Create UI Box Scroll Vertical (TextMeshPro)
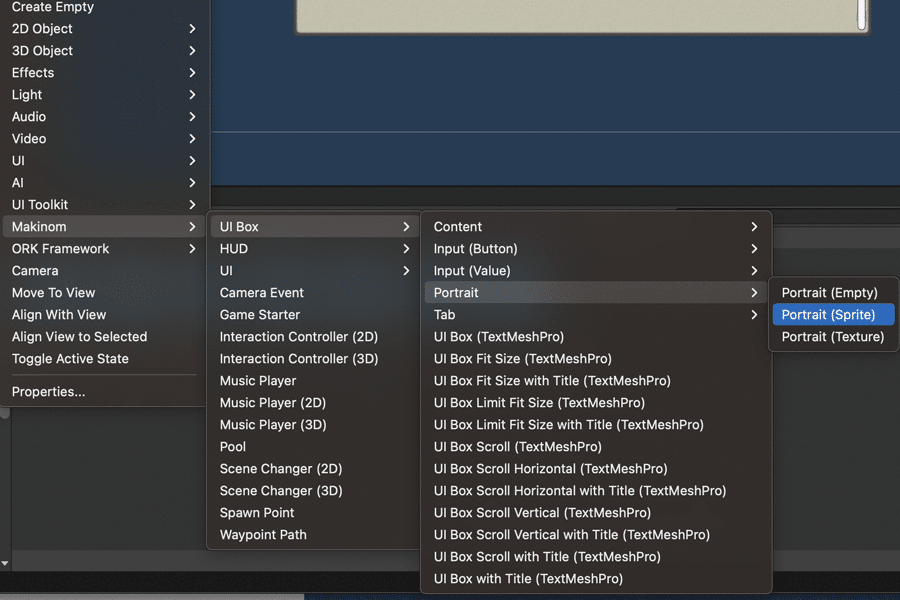The width and height of the screenshot is (900, 600). pyautogui.click(x=596, y=513)
